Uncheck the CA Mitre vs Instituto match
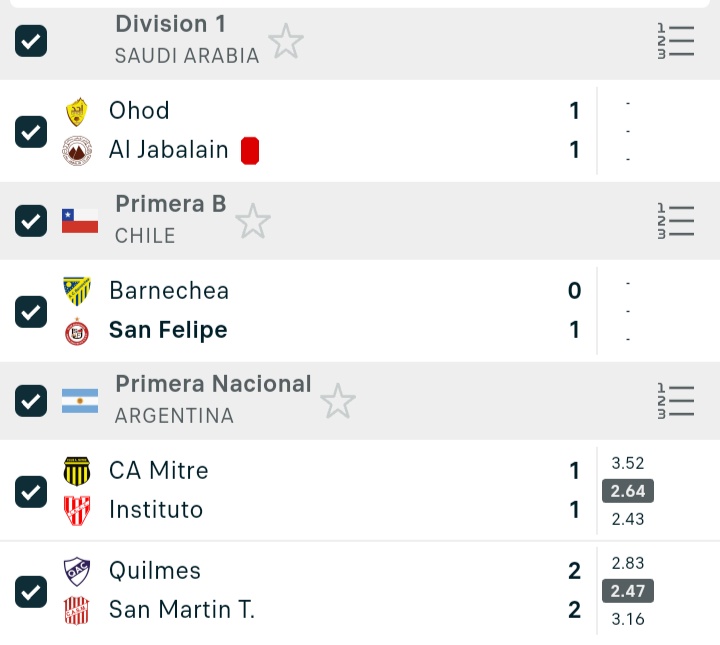 [x=31, y=491]
